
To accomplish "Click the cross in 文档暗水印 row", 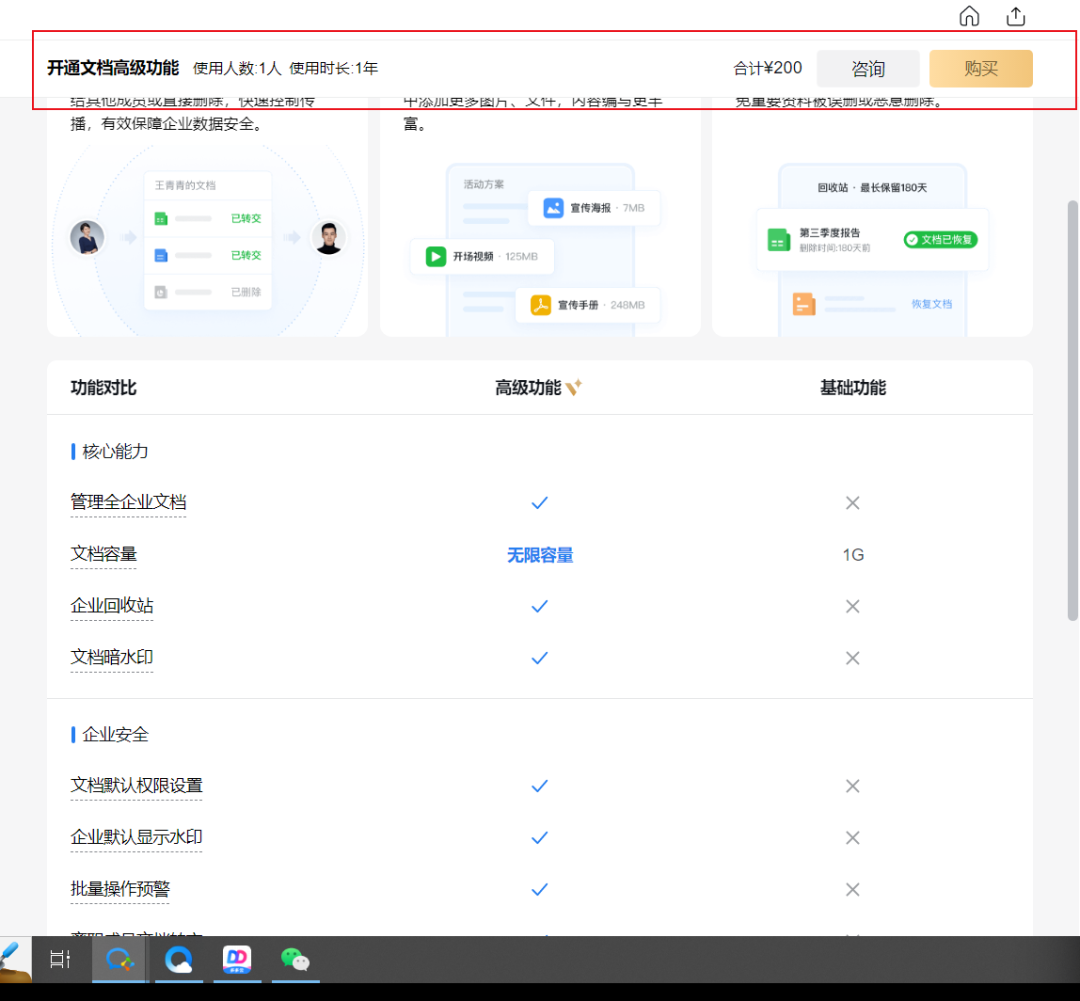I will (853, 658).
